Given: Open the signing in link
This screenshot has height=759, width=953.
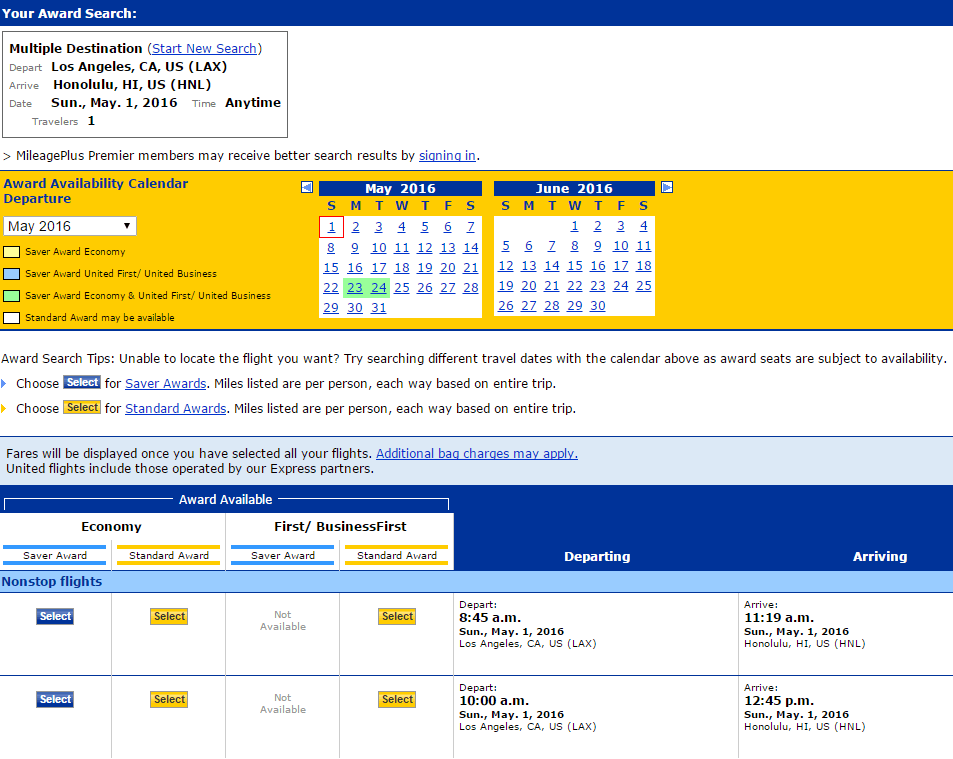Looking at the screenshot, I should coord(447,156).
